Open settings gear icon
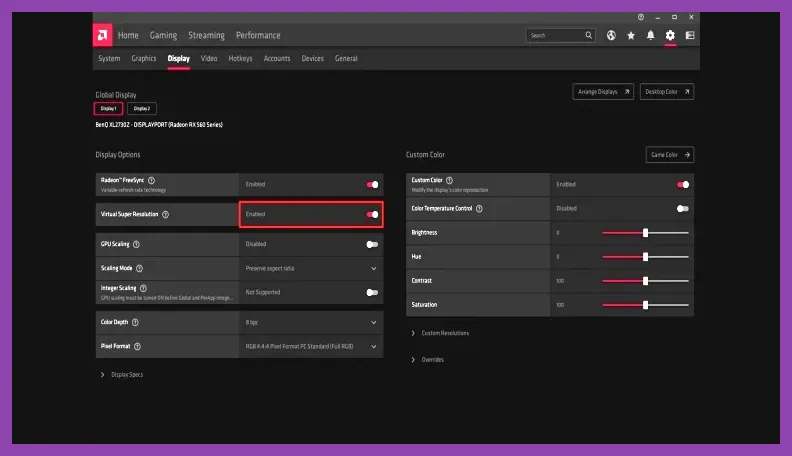792x456 pixels. pyautogui.click(x=670, y=35)
